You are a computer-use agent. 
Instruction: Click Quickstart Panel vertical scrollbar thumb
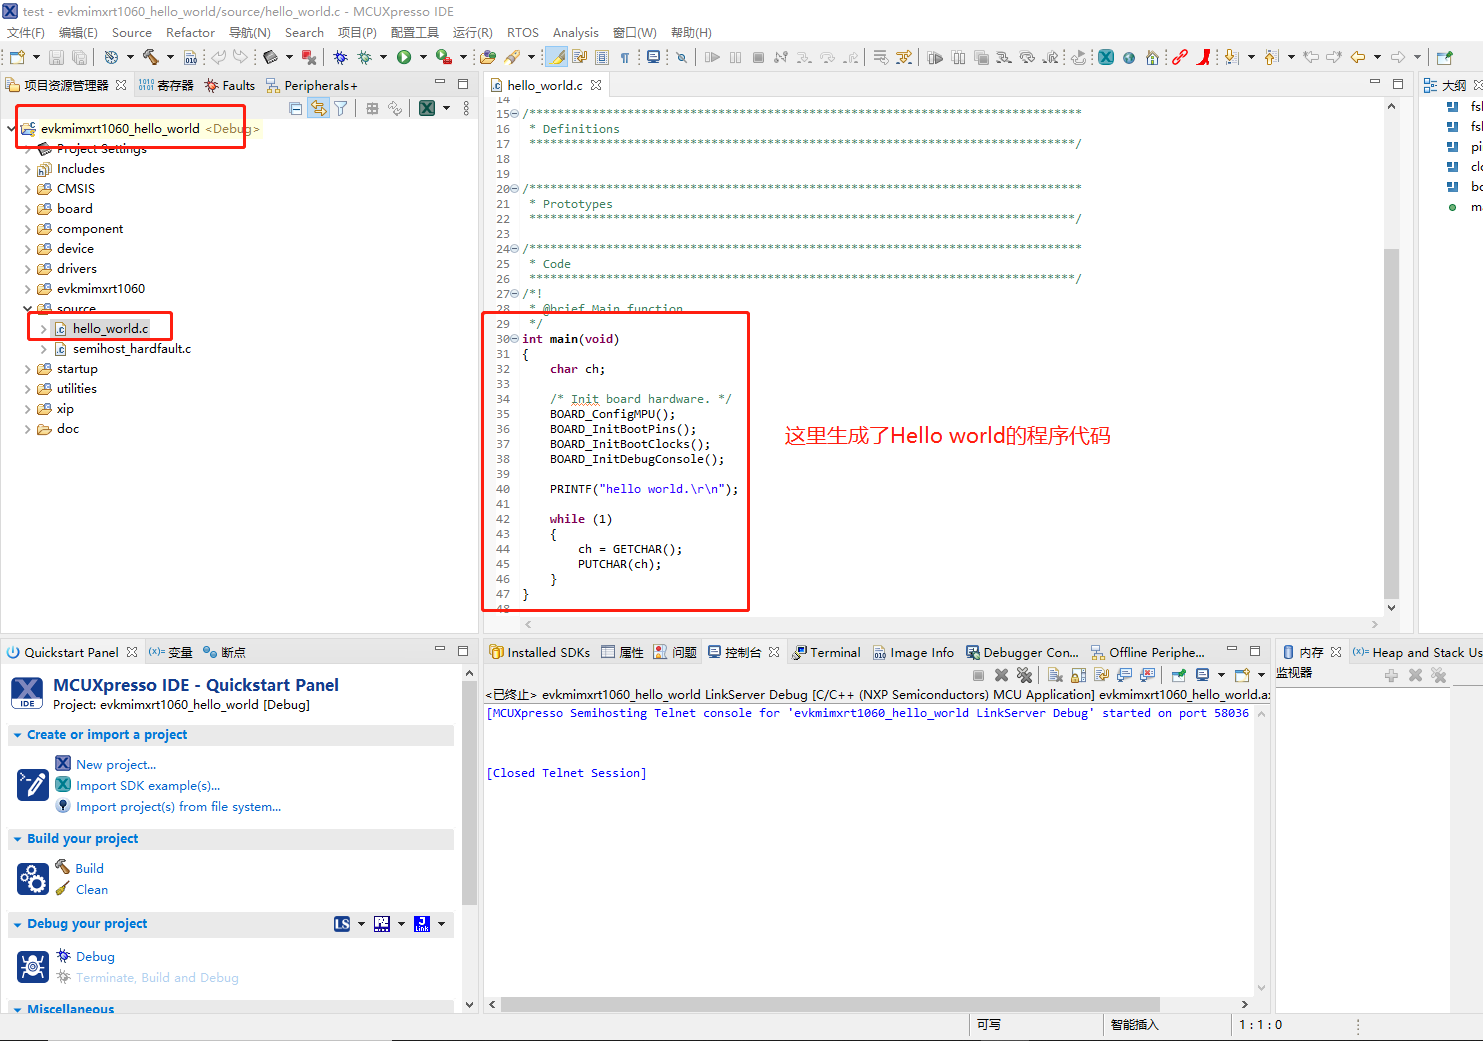(x=469, y=793)
